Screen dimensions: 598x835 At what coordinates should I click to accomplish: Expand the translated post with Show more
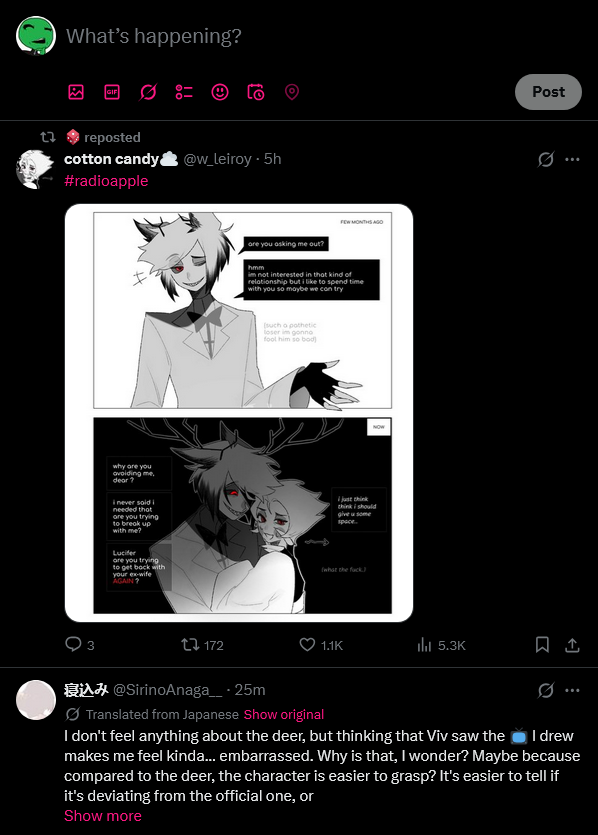pos(103,816)
